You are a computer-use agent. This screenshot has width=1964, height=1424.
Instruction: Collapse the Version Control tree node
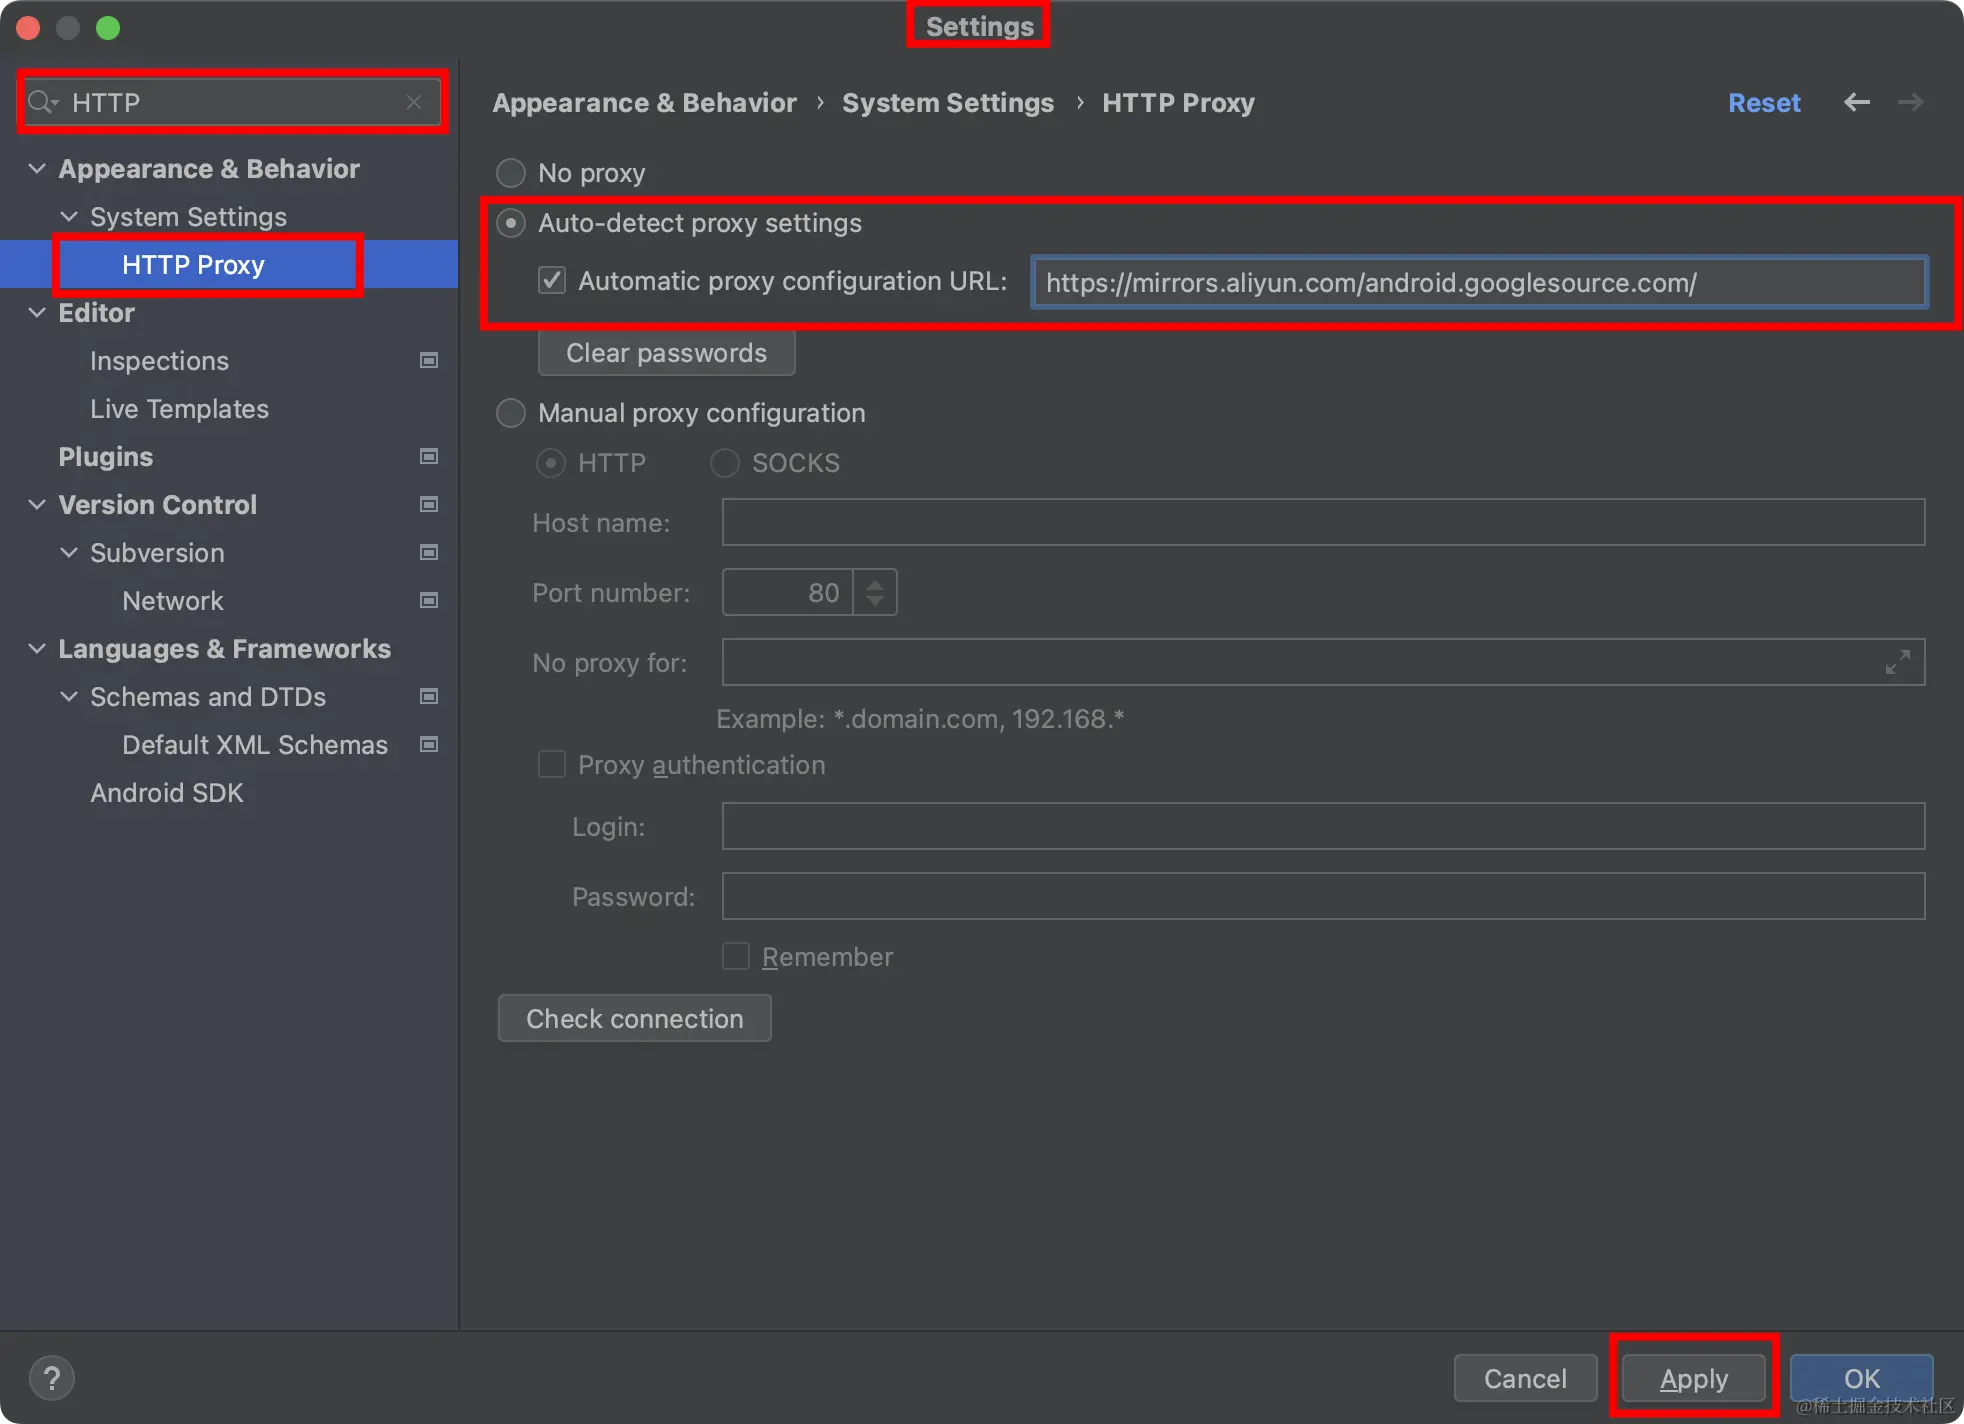(37, 504)
